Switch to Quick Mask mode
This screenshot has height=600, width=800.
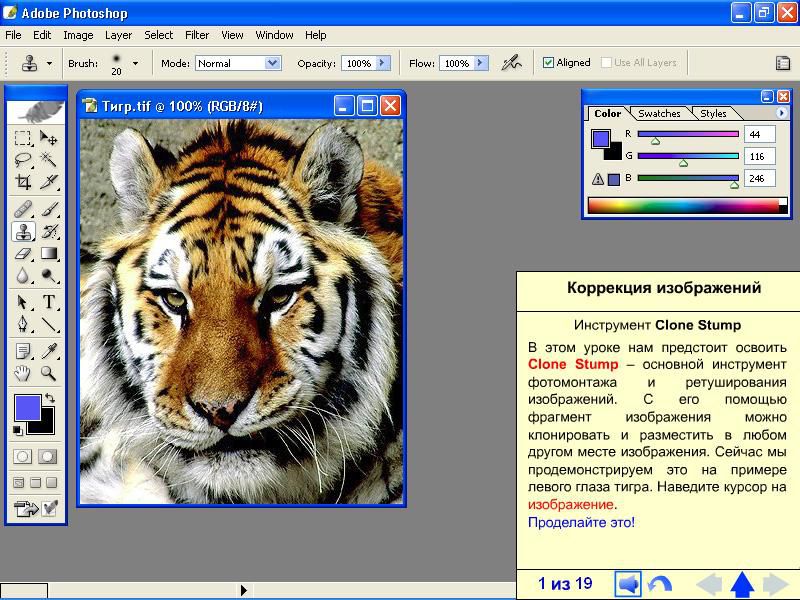(x=47, y=456)
